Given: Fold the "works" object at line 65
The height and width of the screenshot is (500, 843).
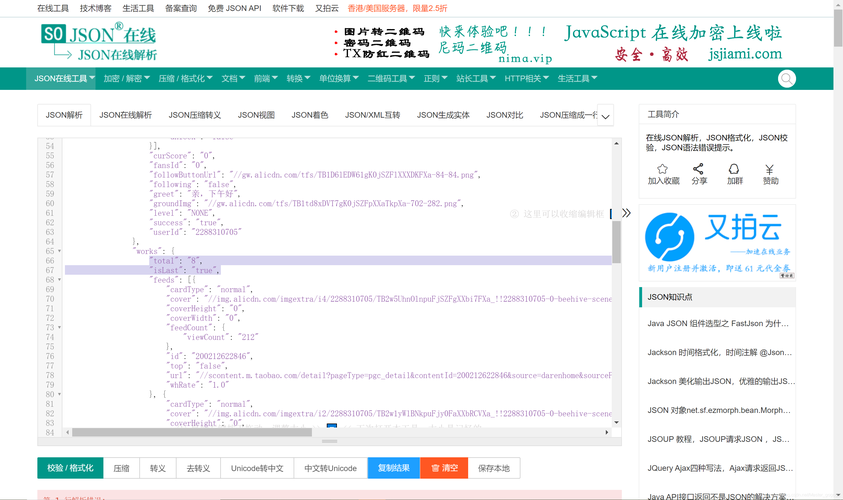Looking at the screenshot, I should click(x=59, y=251).
